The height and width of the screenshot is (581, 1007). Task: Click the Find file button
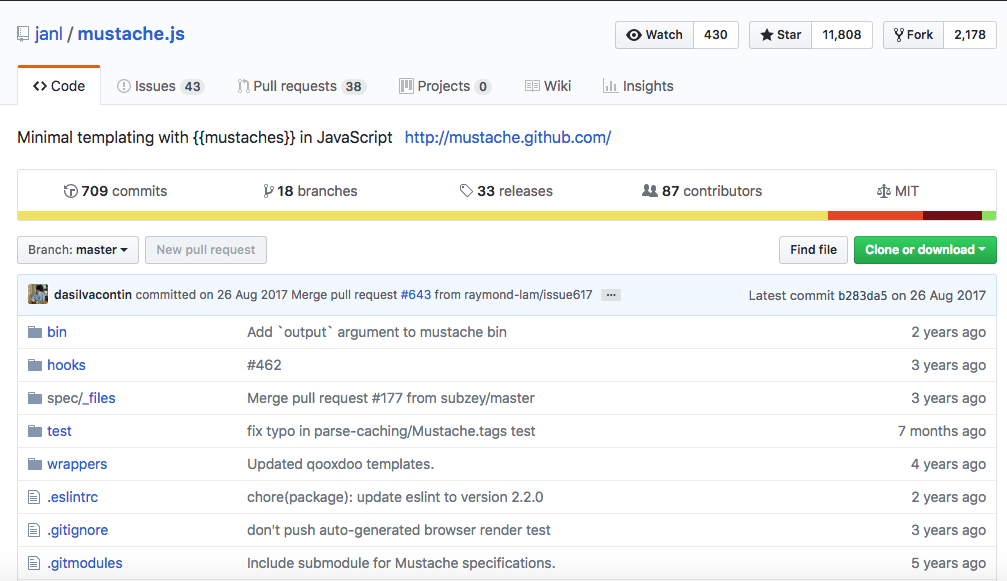813,250
